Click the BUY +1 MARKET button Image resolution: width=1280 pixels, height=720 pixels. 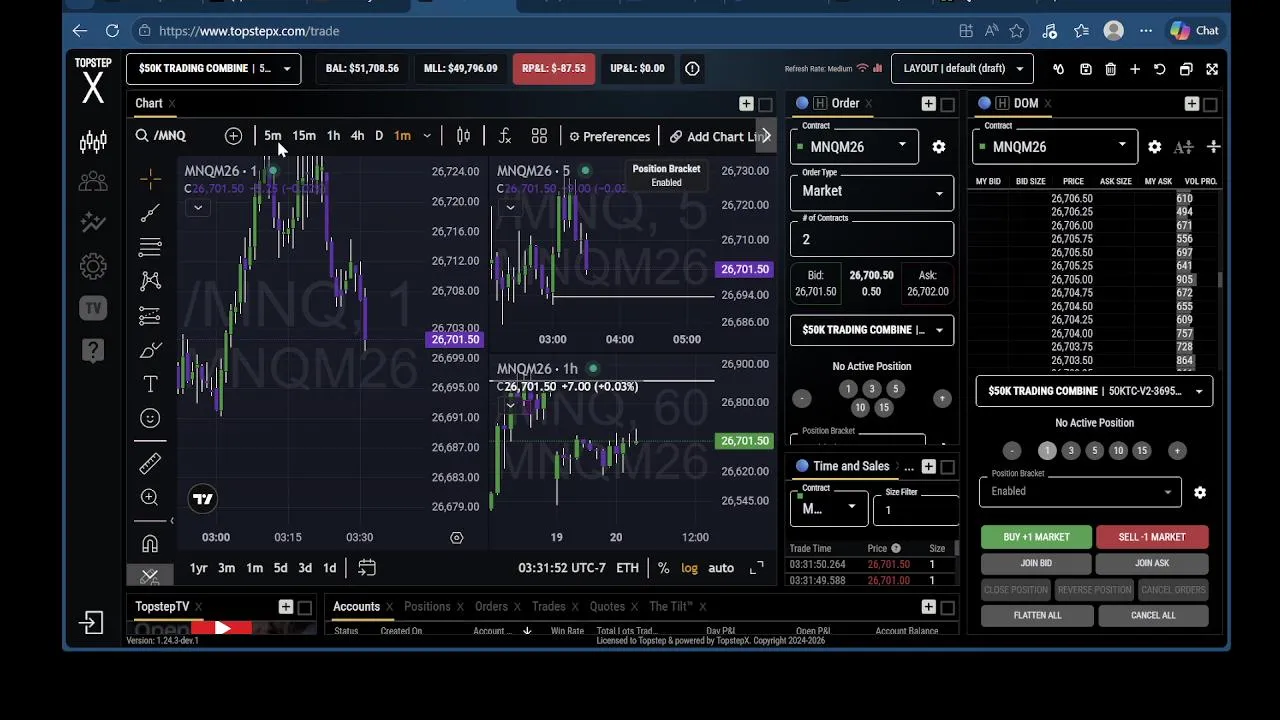pyautogui.click(x=1036, y=537)
